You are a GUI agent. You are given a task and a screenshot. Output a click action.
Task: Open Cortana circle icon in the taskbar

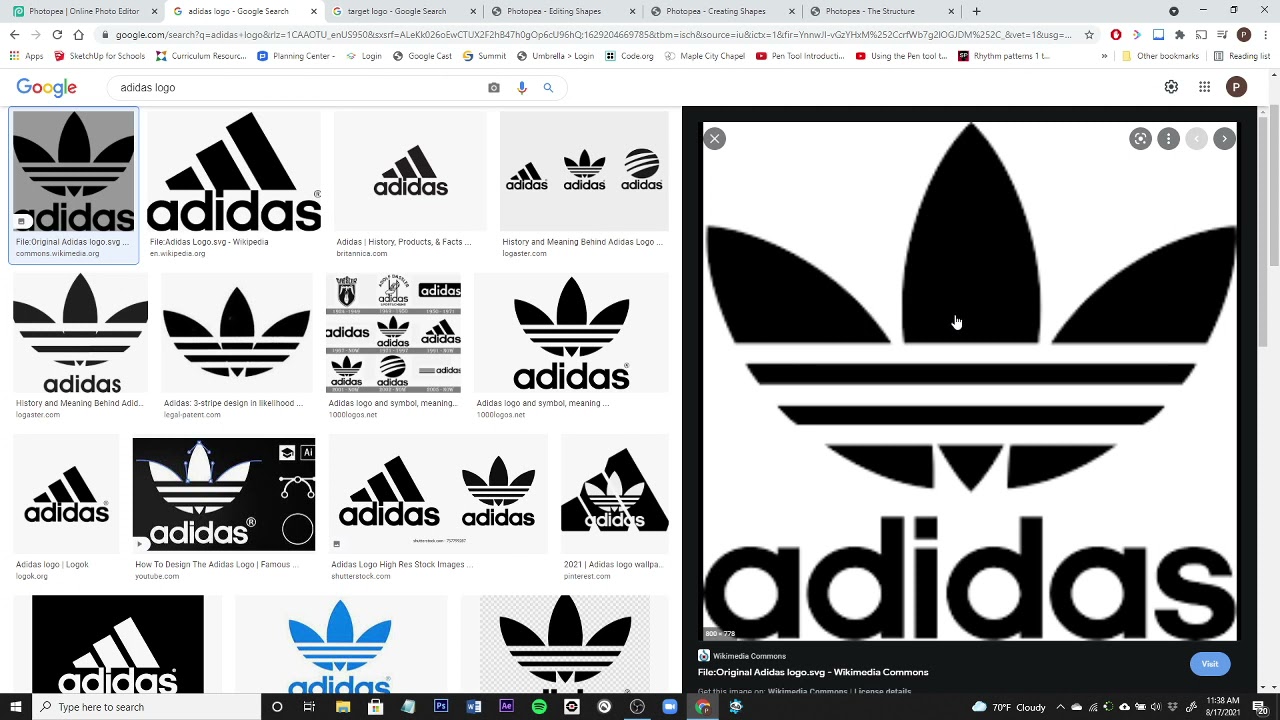(x=277, y=707)
